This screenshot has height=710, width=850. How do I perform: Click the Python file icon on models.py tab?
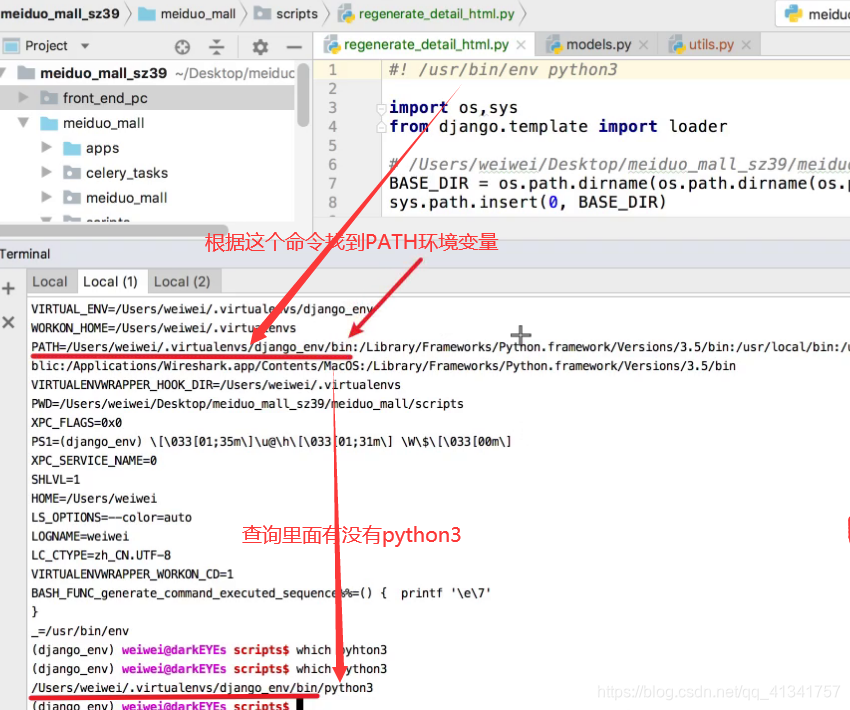554,44
